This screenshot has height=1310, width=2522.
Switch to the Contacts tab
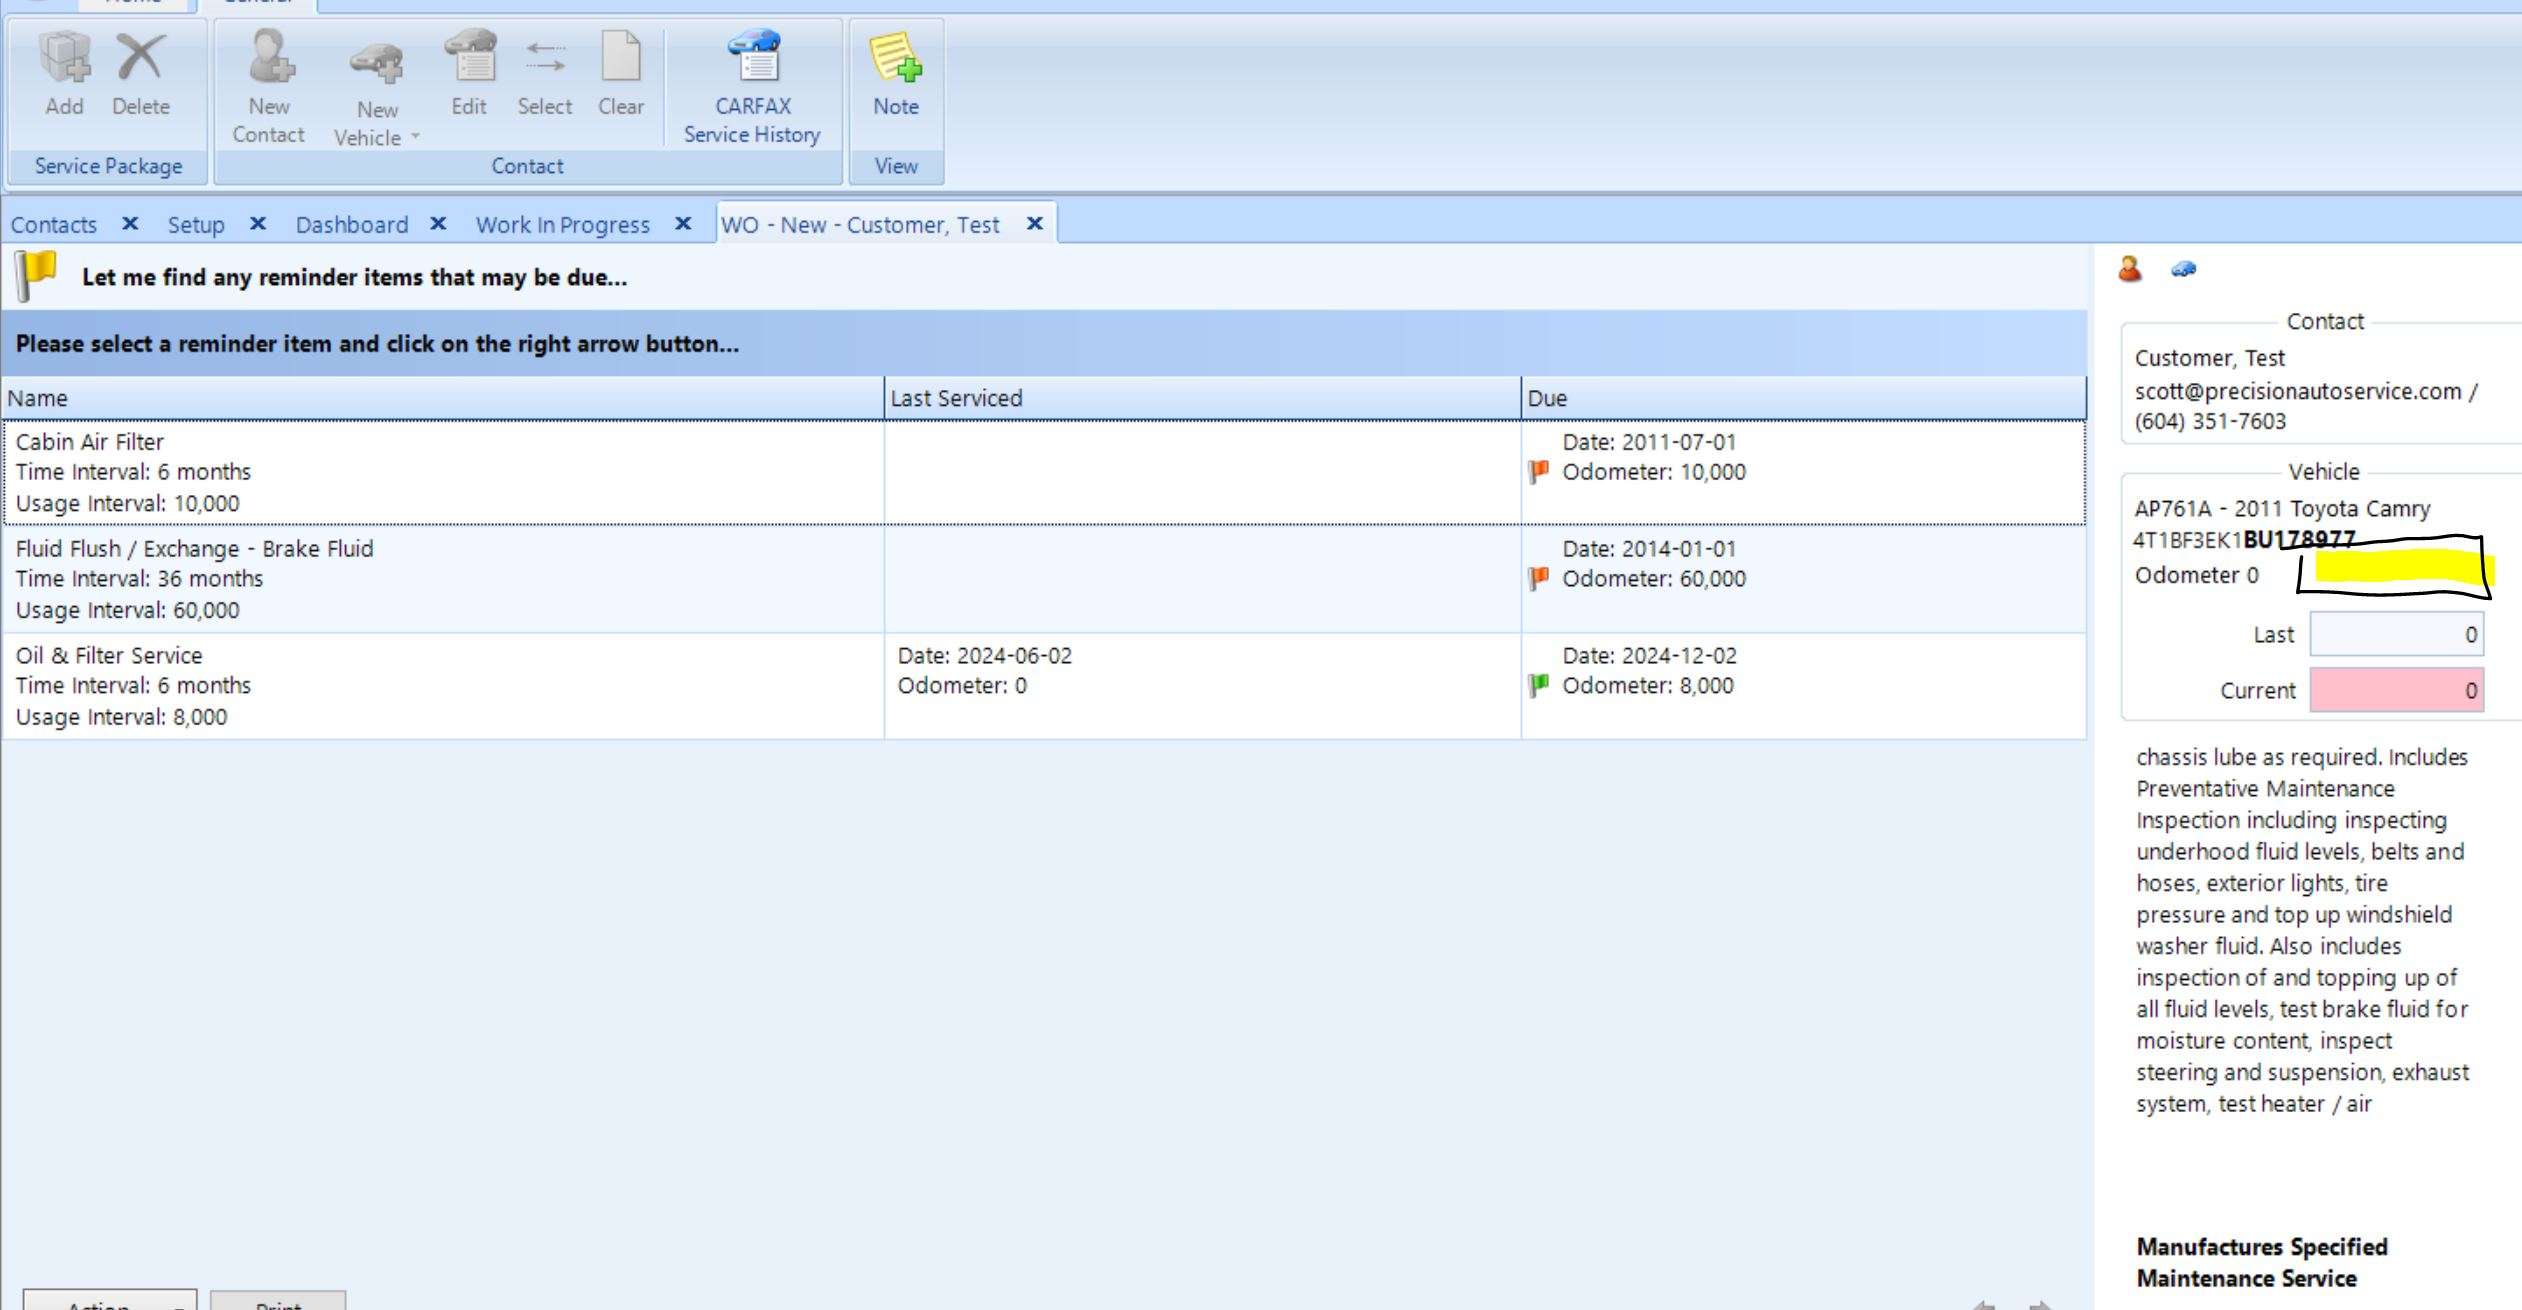[x=54, y=225]
